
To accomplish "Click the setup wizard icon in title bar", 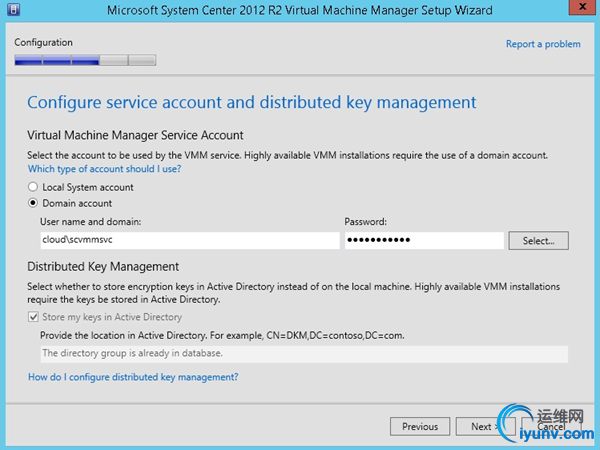I will click(x=13, y=9).
